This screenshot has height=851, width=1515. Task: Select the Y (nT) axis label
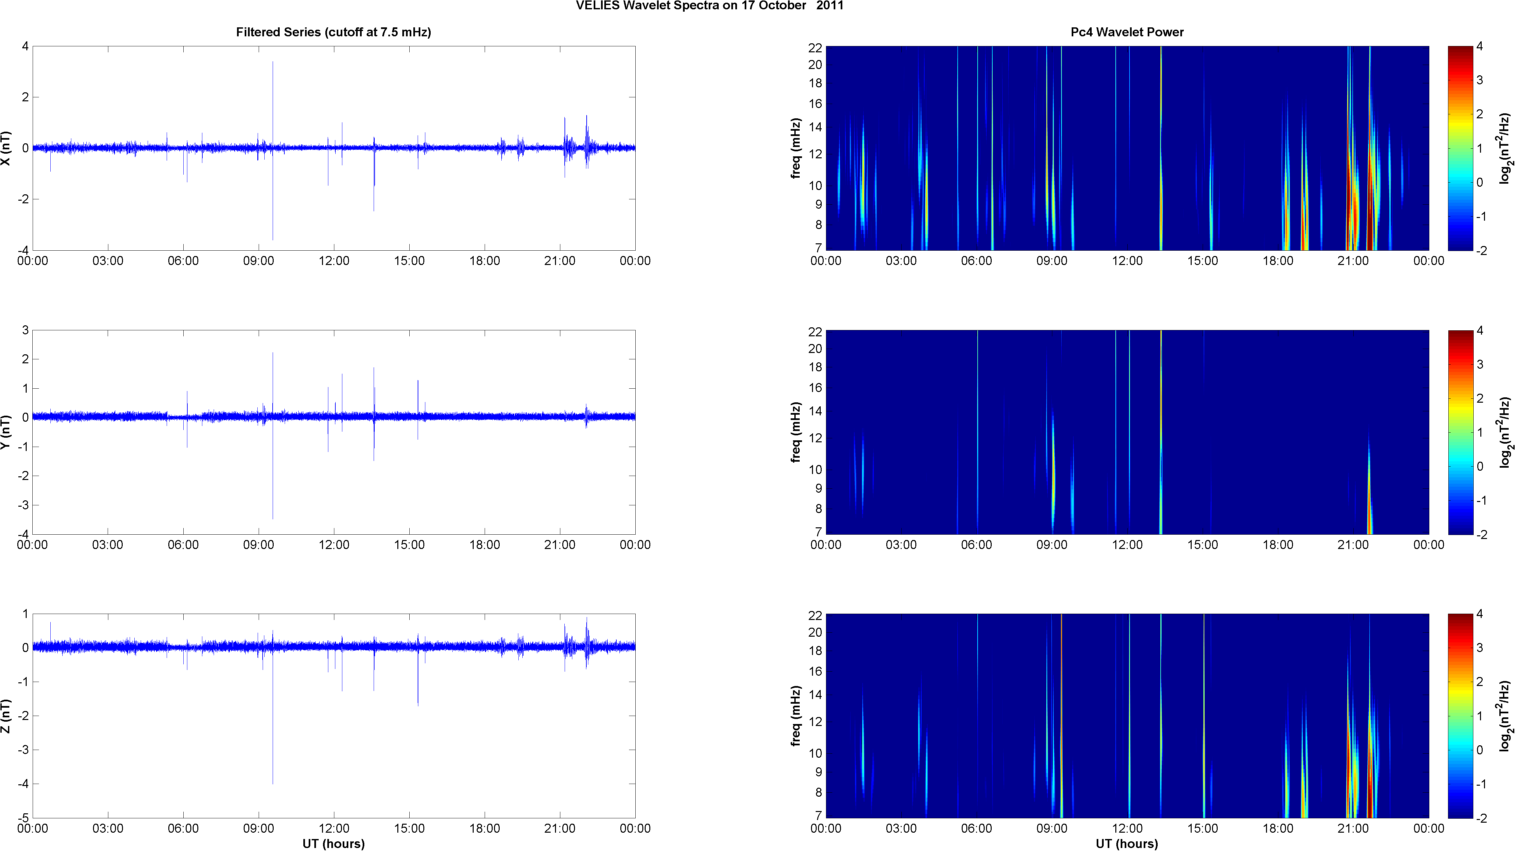tap(8, 432)
